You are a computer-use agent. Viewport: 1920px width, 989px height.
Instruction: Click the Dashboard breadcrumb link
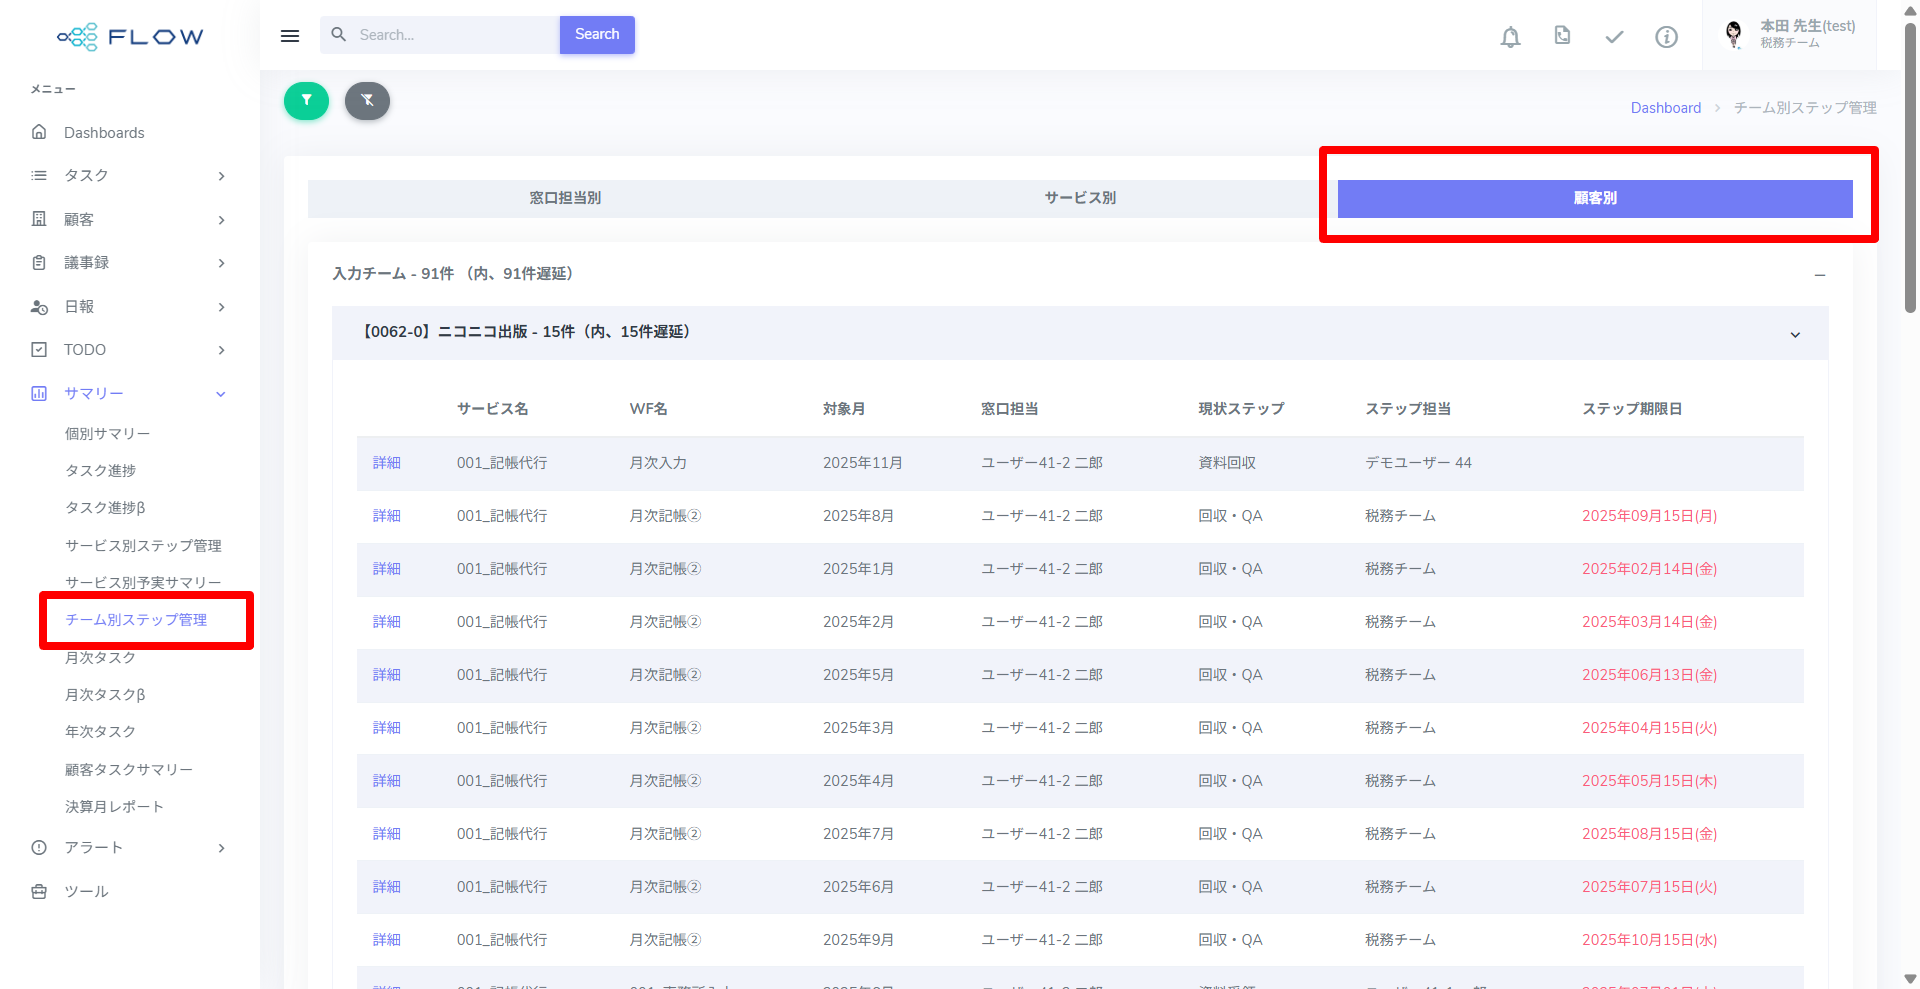point(1665,108)
